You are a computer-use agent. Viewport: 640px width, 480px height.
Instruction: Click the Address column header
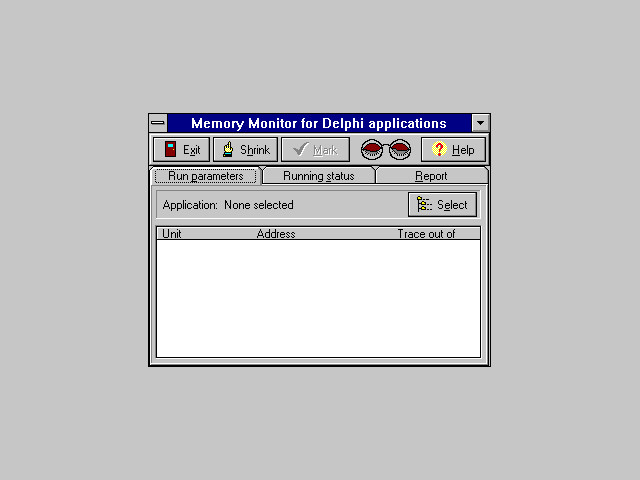point(276,234)
